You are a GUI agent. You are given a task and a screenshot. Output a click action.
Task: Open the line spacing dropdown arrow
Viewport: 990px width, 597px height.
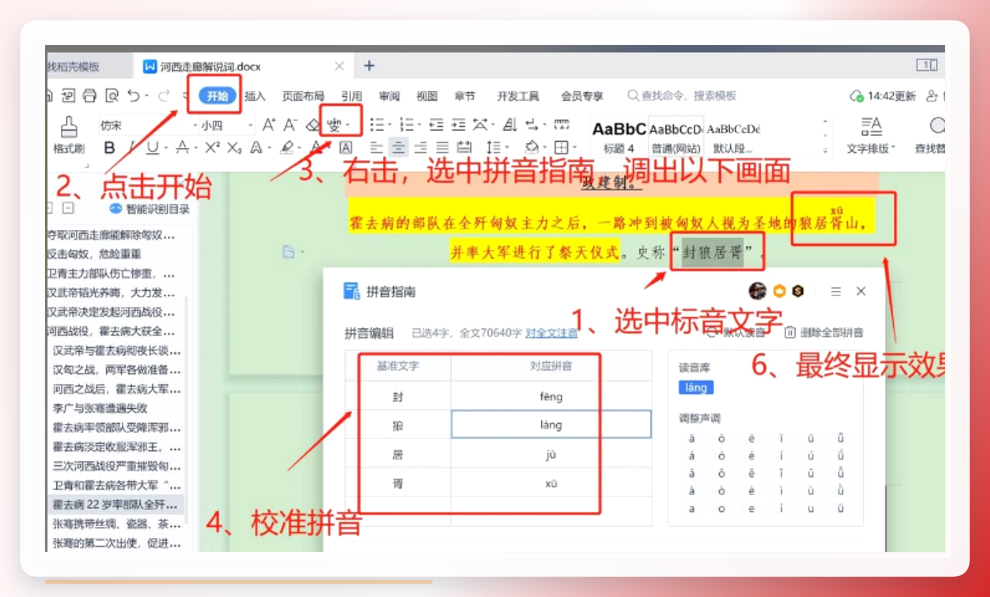507,148
